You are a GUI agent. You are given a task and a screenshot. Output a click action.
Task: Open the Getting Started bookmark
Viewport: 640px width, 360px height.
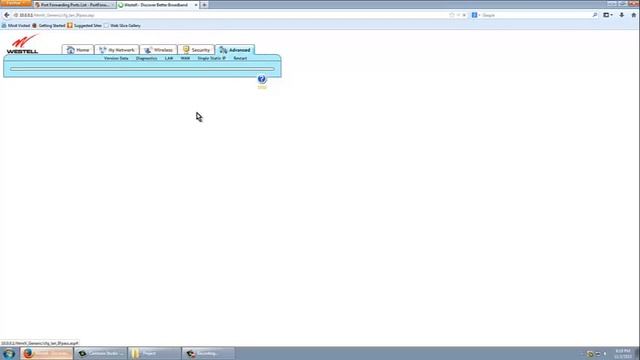(49, 25)
